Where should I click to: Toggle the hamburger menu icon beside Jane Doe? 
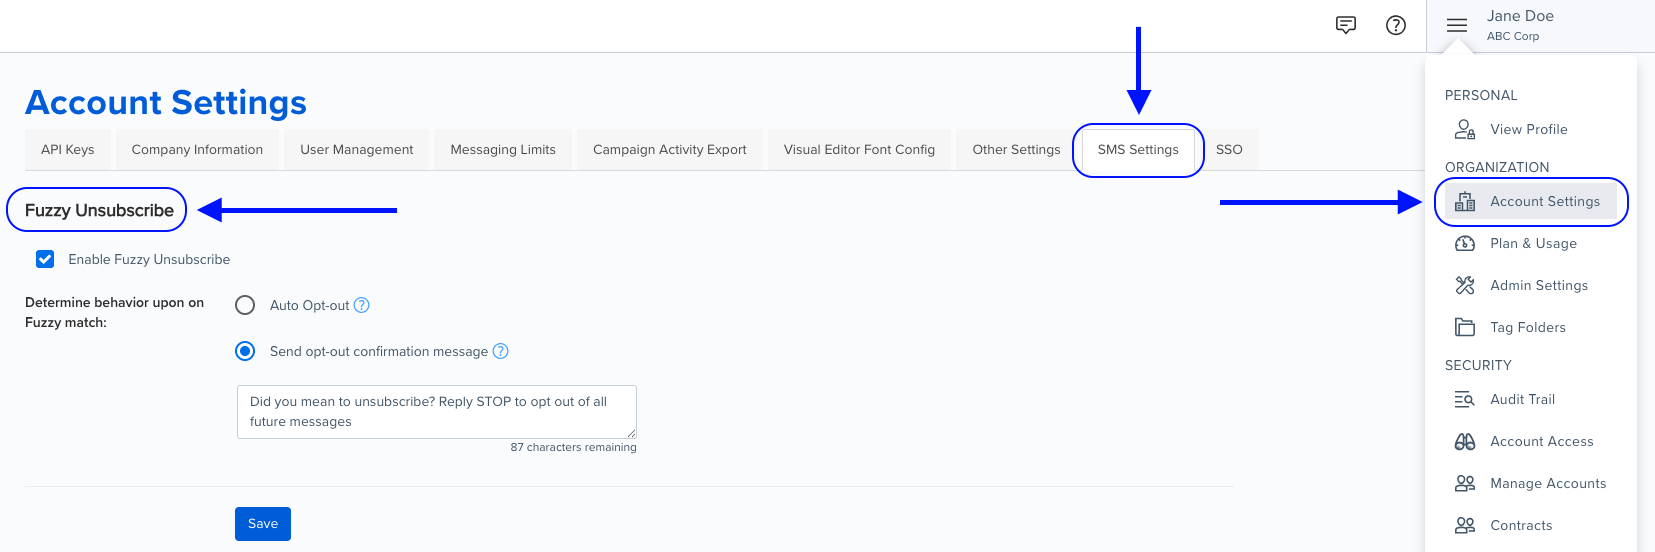tap(1457, 25)
